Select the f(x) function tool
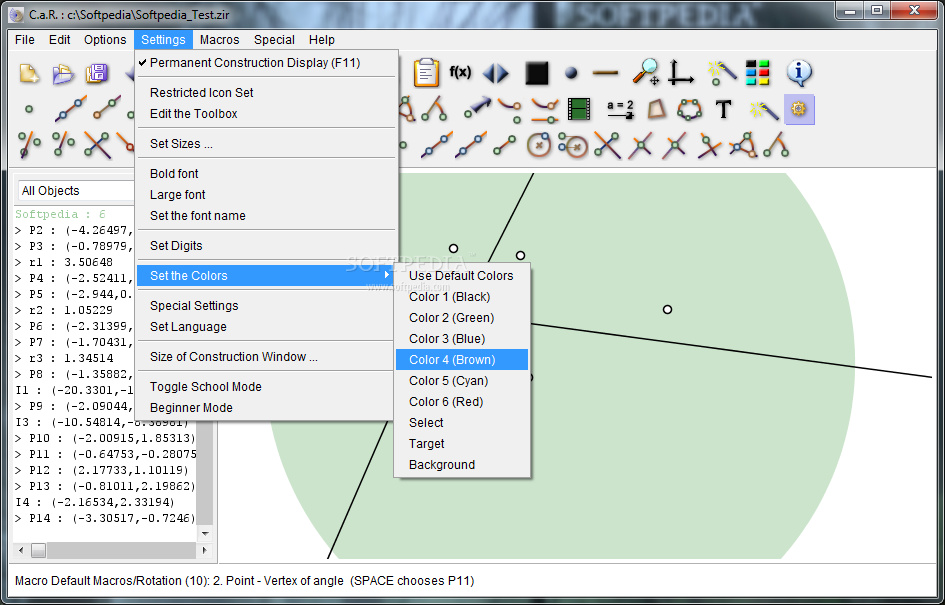This screenshot has height=605, width=945. (x=460, y=72)
